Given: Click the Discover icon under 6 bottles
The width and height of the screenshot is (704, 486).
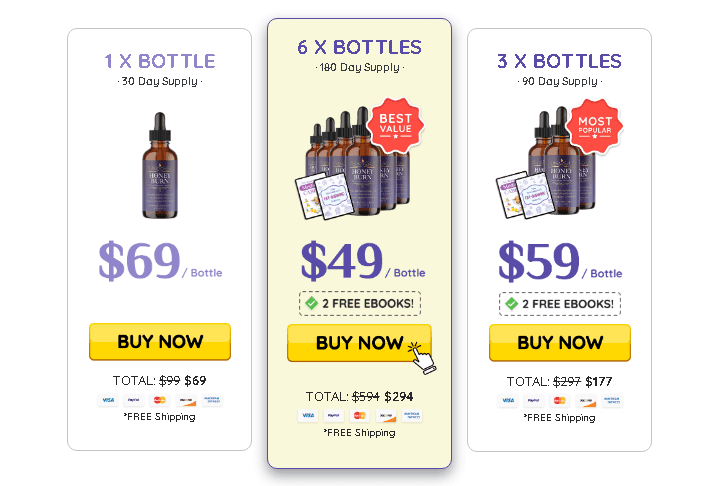Looking at the screenshot, I should click(386, 415).
